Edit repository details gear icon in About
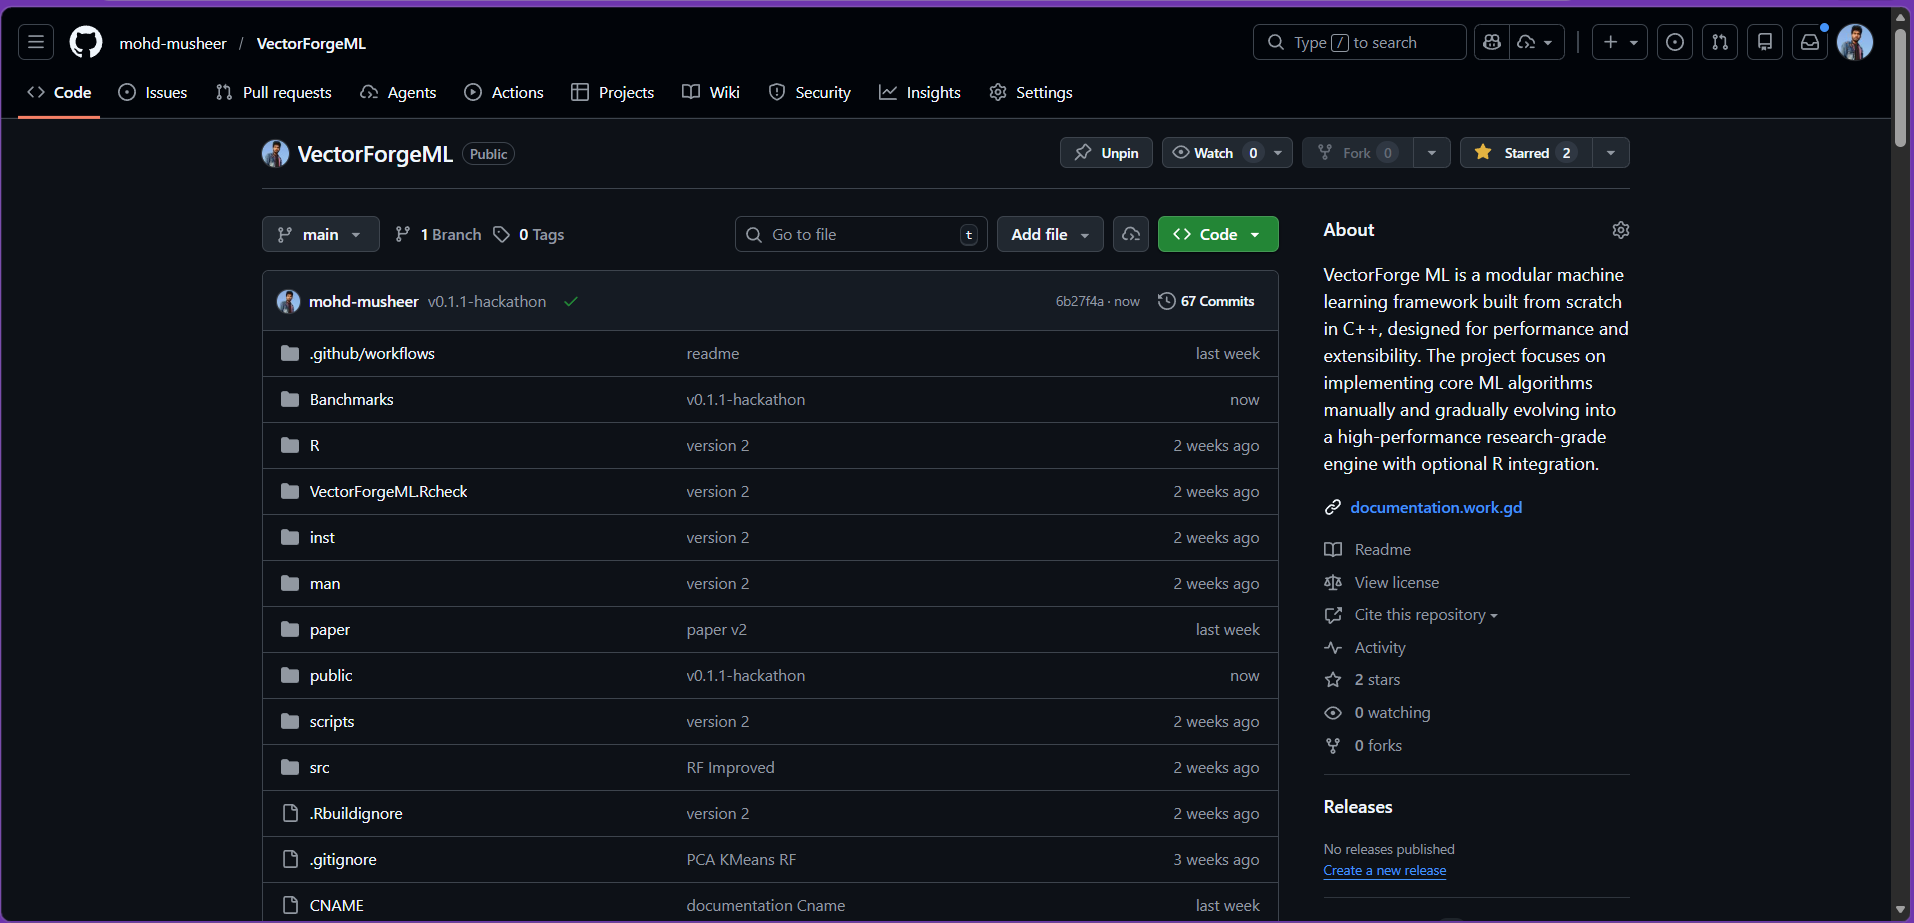1914x923 pixels. [1621, 230]
